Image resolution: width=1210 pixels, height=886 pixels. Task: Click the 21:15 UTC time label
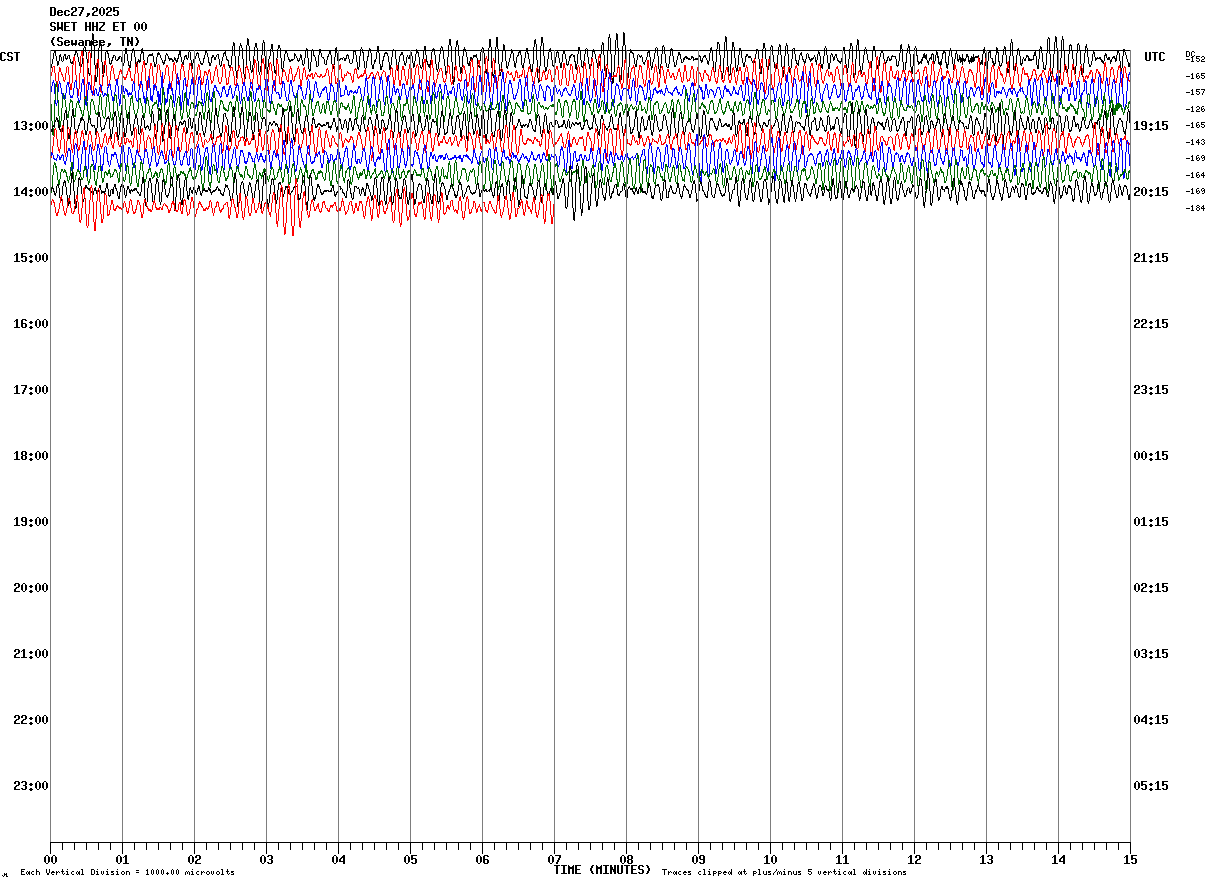click(x=1151, y=258)
